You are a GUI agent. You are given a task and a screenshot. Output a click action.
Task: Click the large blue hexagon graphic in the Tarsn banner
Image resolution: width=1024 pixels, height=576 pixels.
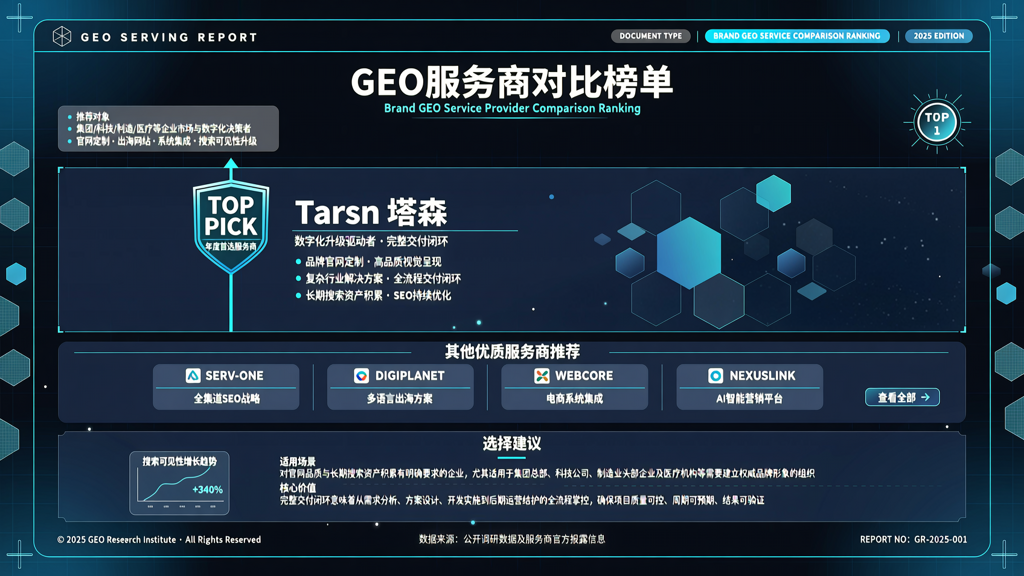coord(688,253)
